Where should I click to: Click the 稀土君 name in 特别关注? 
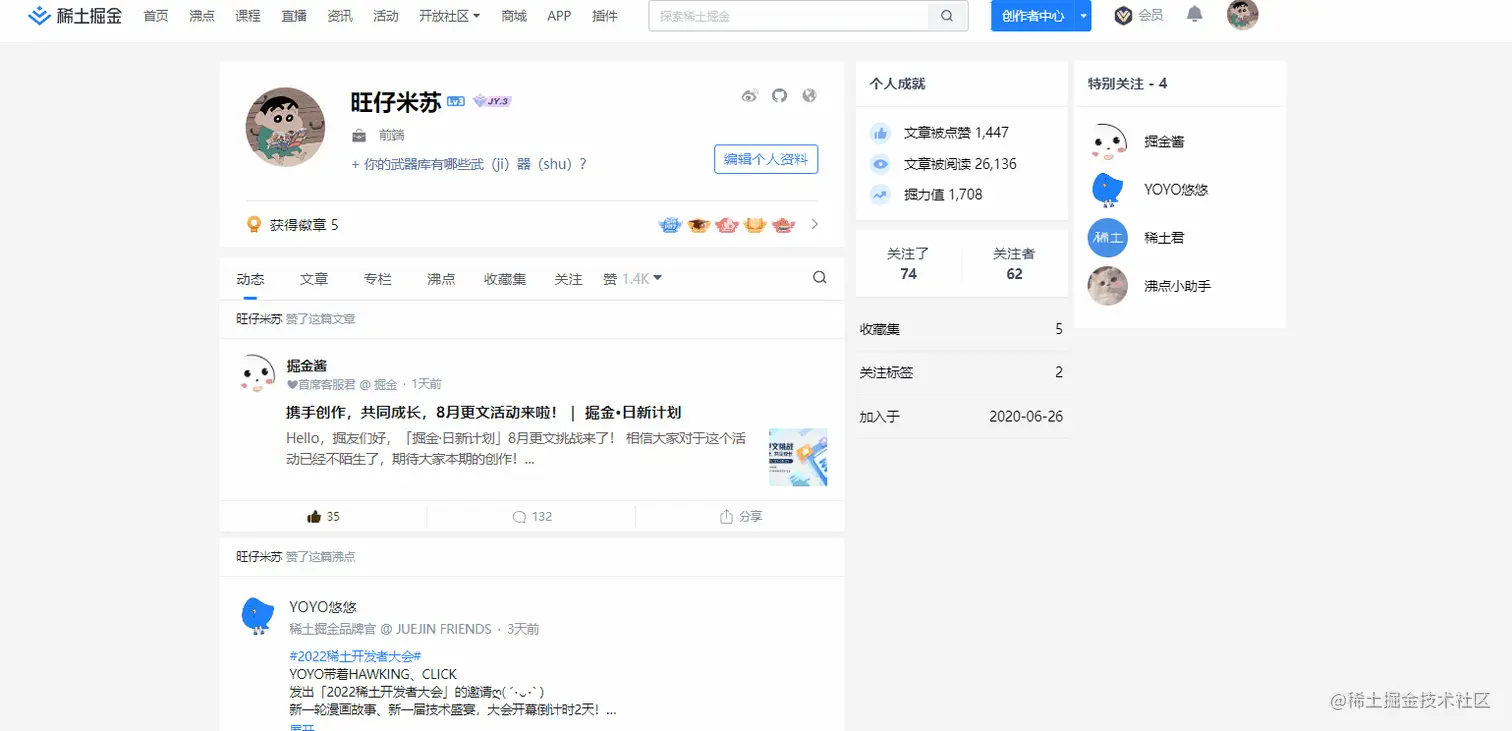click(x=1164, y=238)
